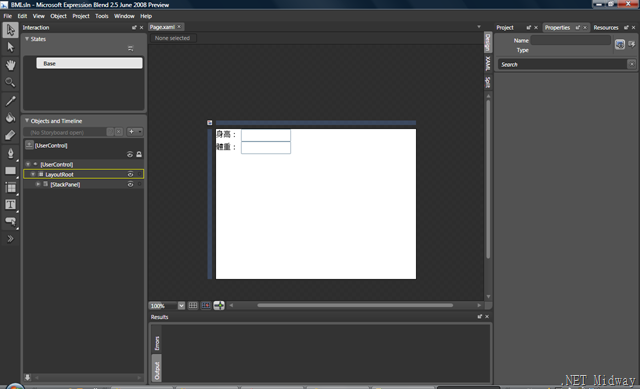This screenshot has height=389, width=640.
Task: Select the Base state
Action: coord(89,63)
